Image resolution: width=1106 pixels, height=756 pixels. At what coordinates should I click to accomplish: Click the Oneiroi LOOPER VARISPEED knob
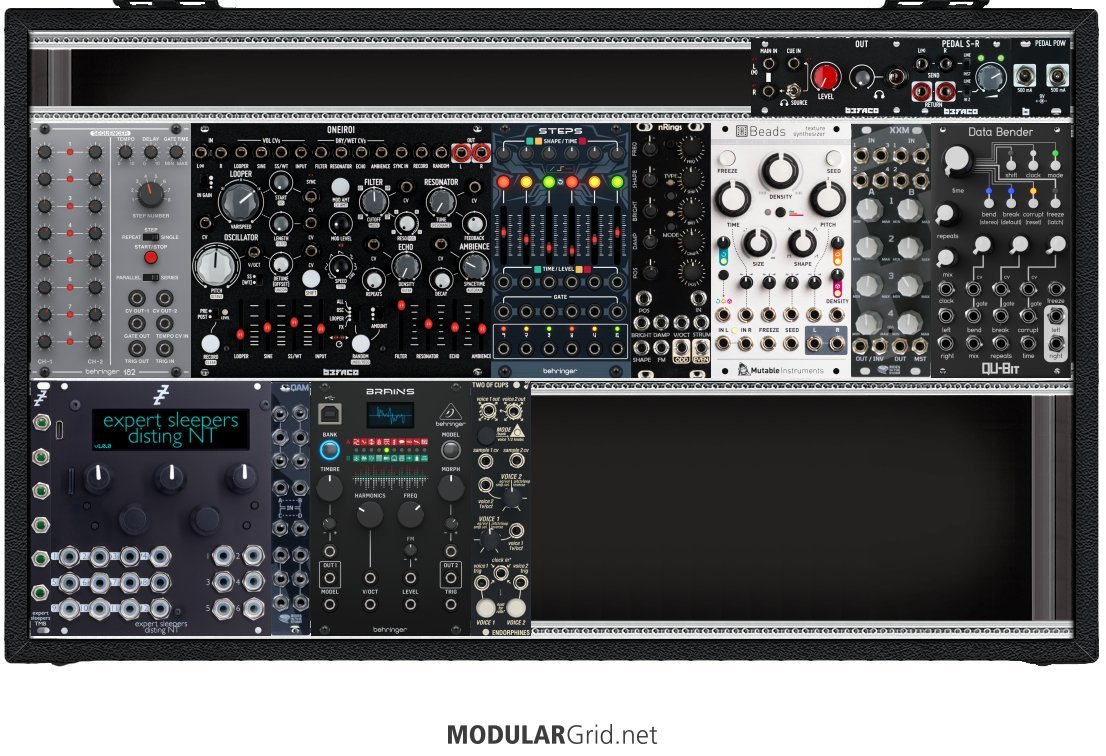pos(241,202)
